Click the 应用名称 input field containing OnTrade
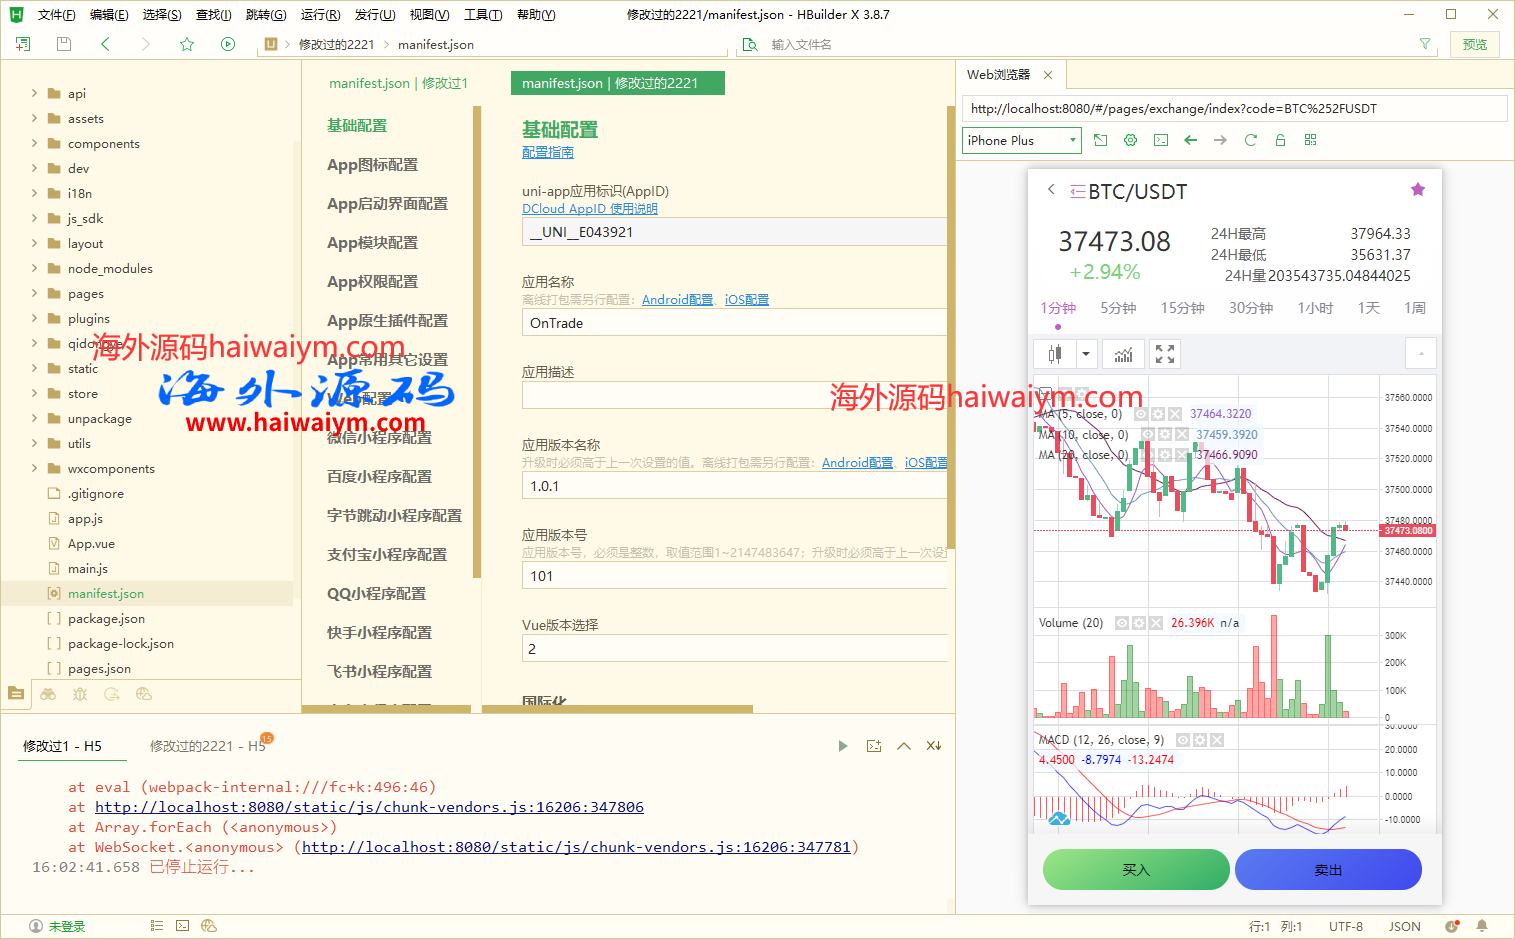 733,323
